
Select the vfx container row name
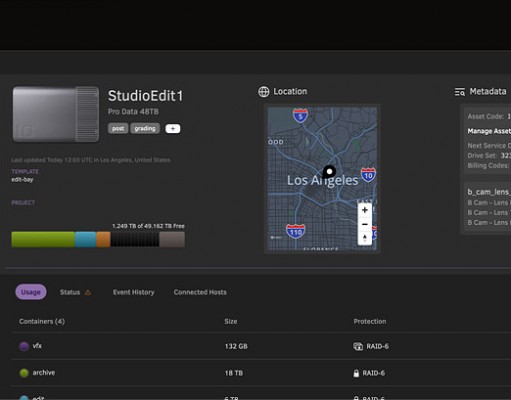coord(37,346)
